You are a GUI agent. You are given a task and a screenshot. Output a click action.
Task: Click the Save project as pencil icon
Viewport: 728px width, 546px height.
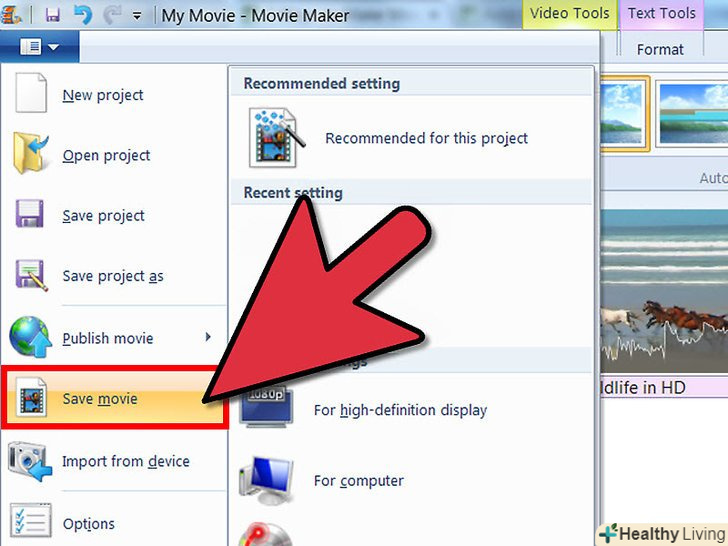click(x=31, y=275)
